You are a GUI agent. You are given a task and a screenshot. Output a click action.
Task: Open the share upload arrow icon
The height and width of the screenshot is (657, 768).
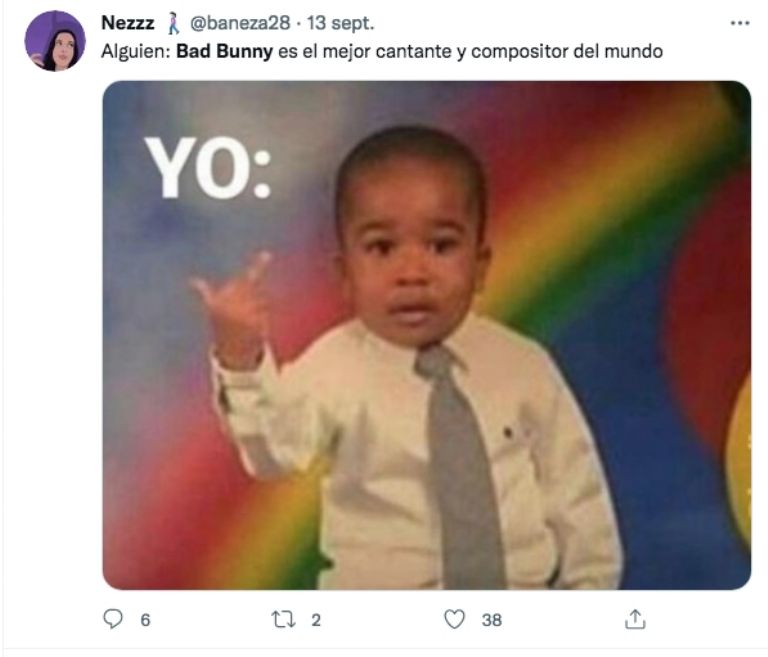[x=635, y=619]
